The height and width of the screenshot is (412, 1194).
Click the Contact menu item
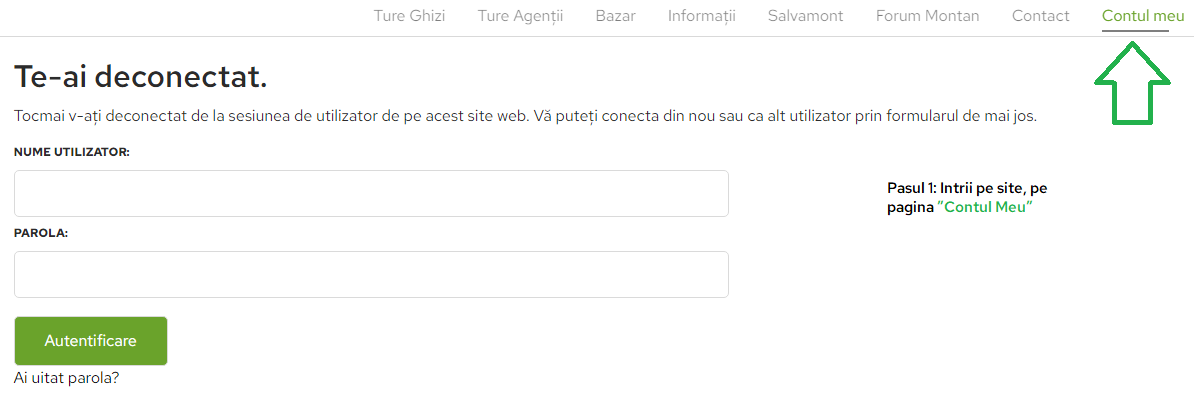point(1040,16)
